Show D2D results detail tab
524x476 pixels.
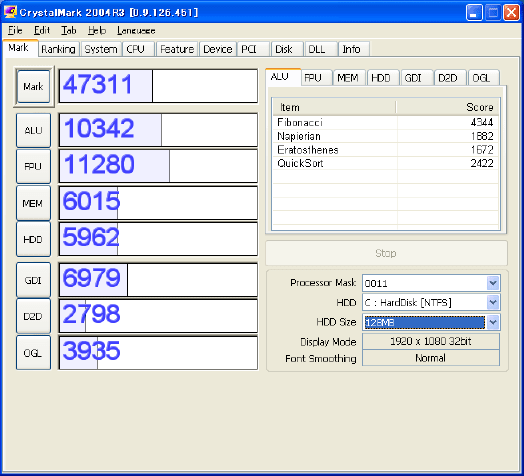point(450,78)
